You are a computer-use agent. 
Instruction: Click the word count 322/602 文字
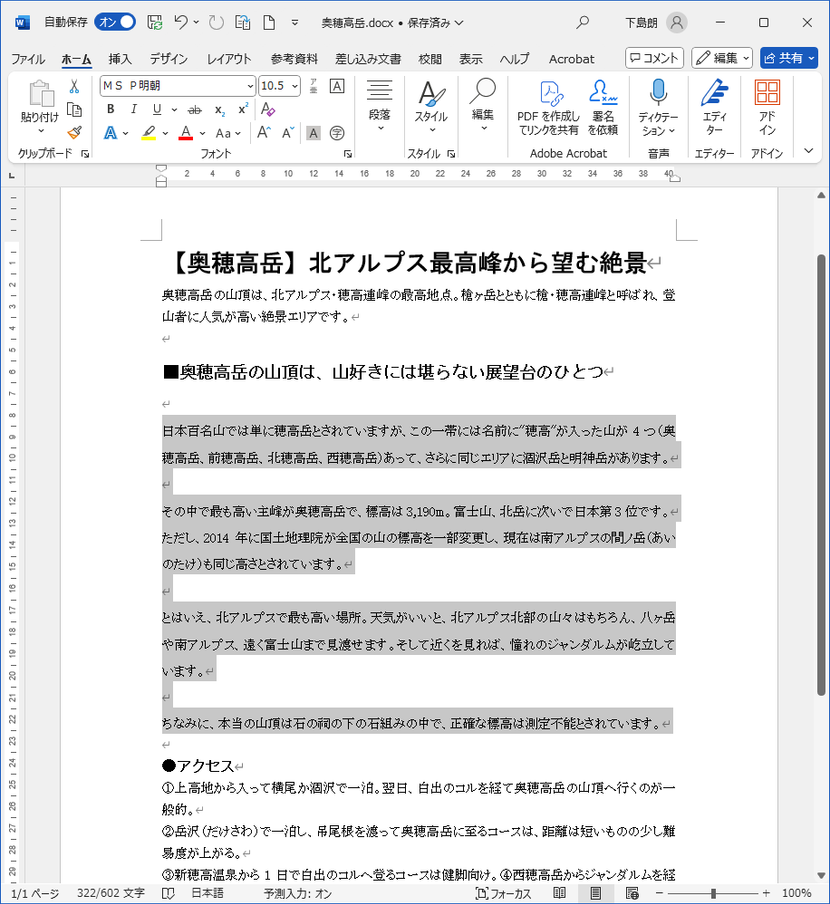point(111,893)
